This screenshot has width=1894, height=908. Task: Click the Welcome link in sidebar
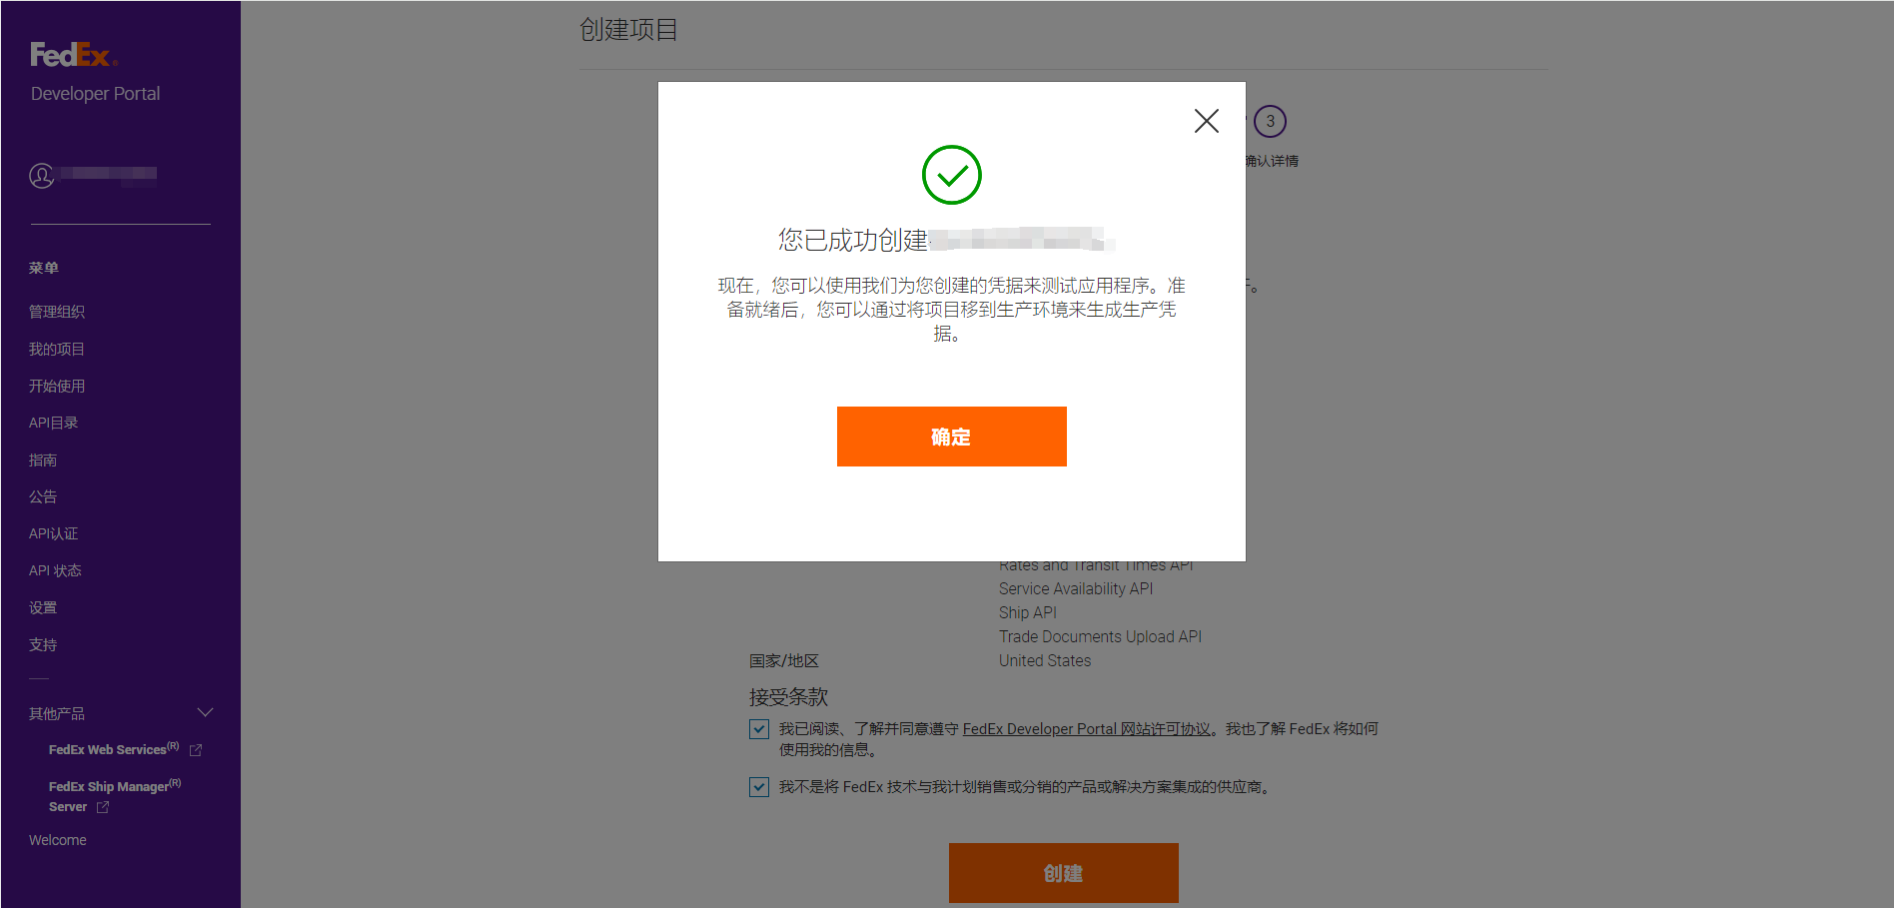point(57,840)
